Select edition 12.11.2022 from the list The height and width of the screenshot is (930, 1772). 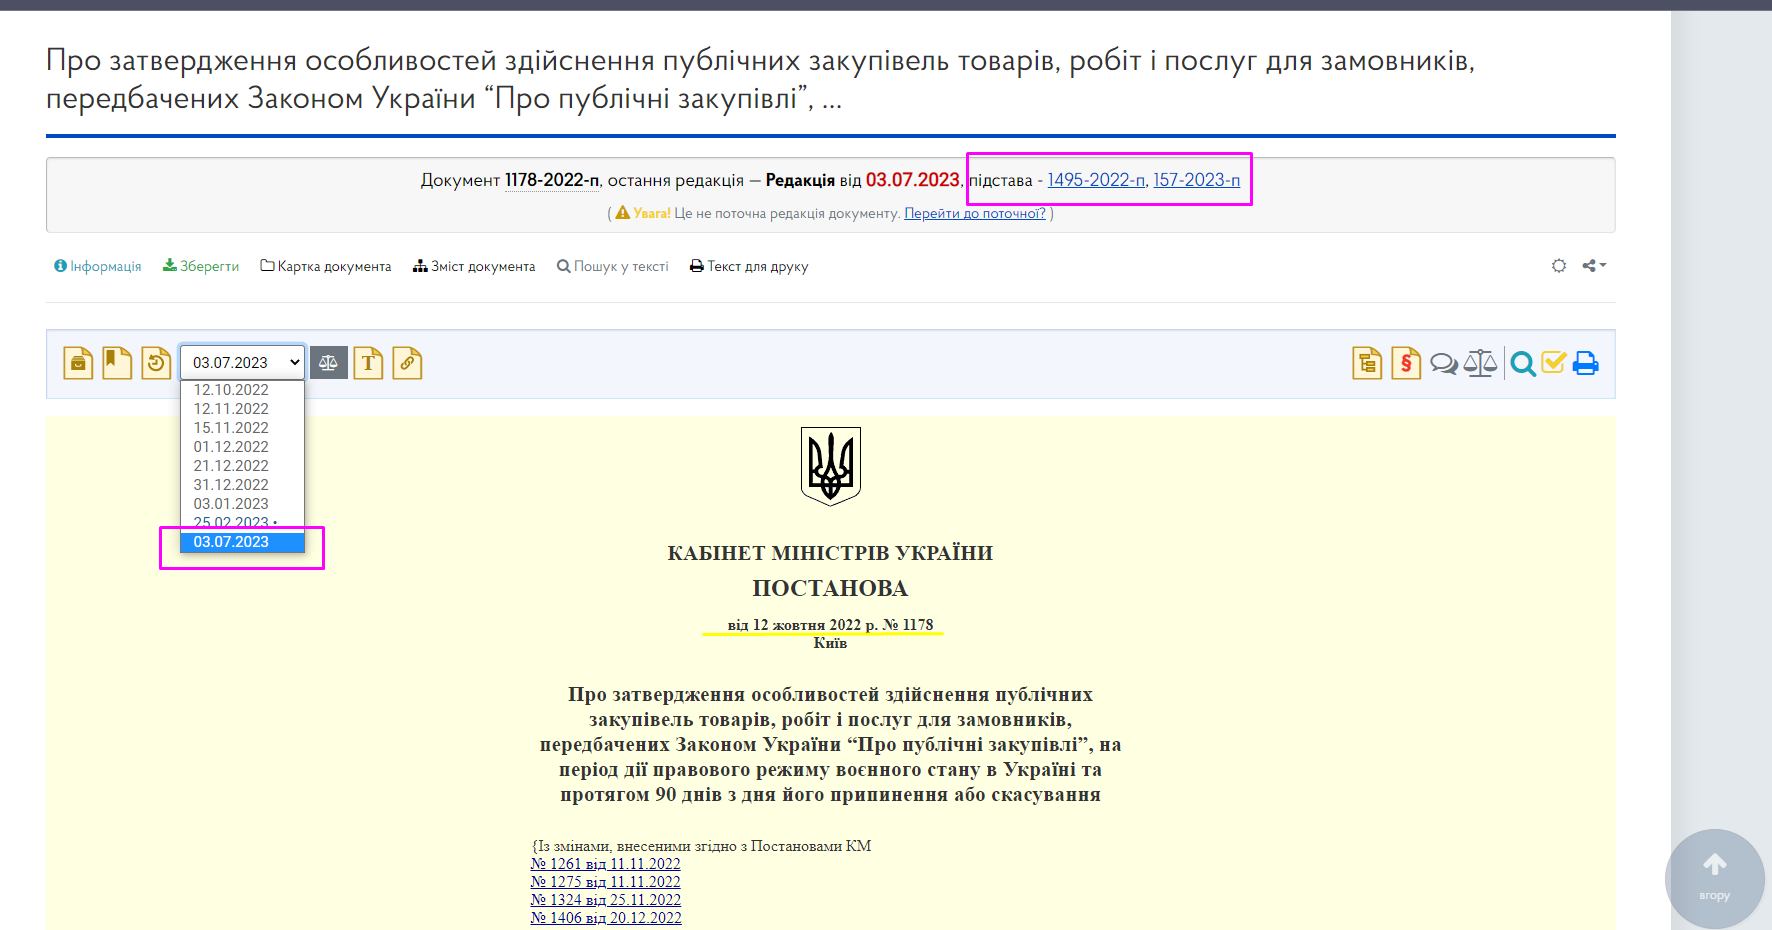point(242,409)
